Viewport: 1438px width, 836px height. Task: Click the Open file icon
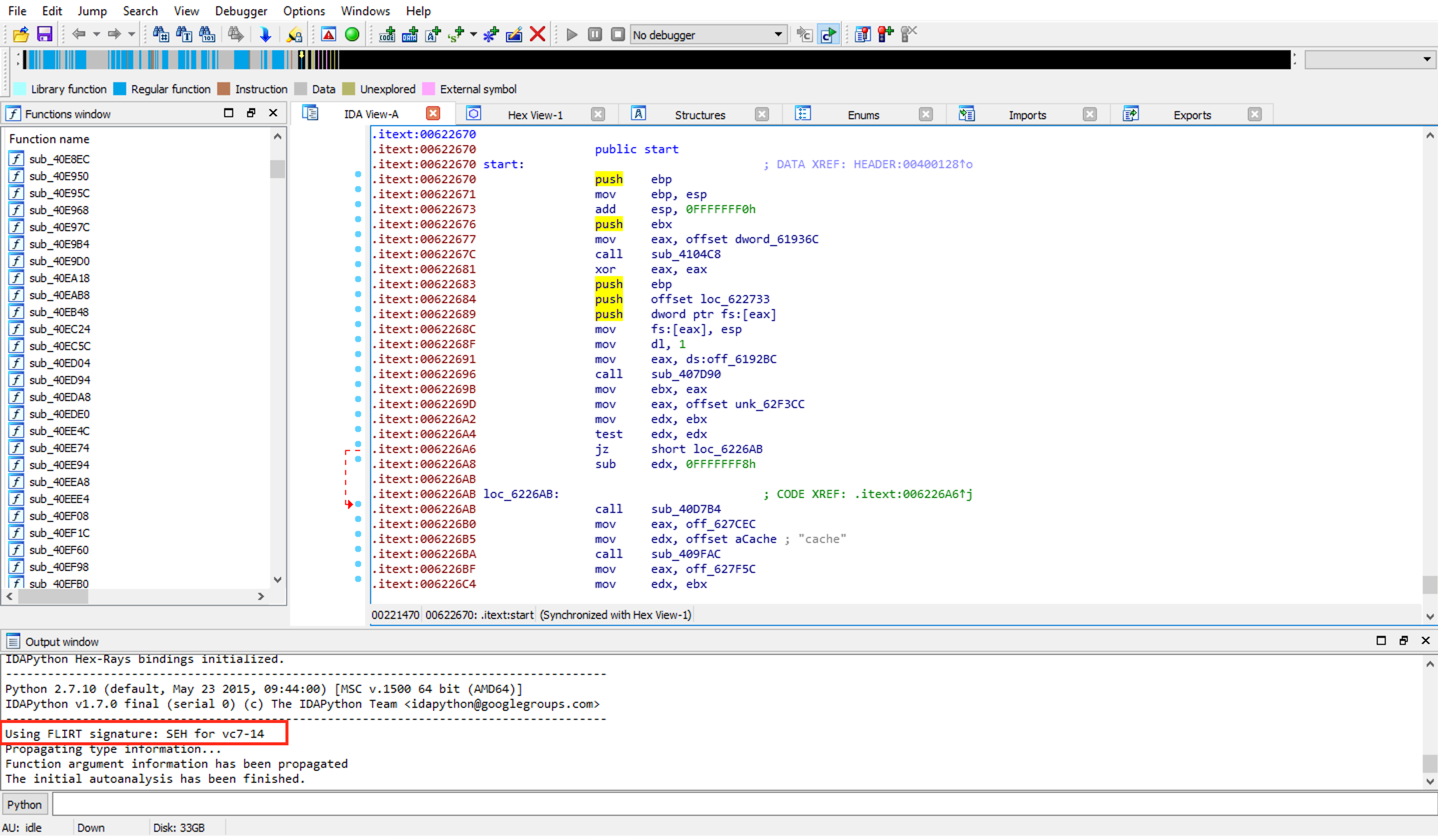20,35
